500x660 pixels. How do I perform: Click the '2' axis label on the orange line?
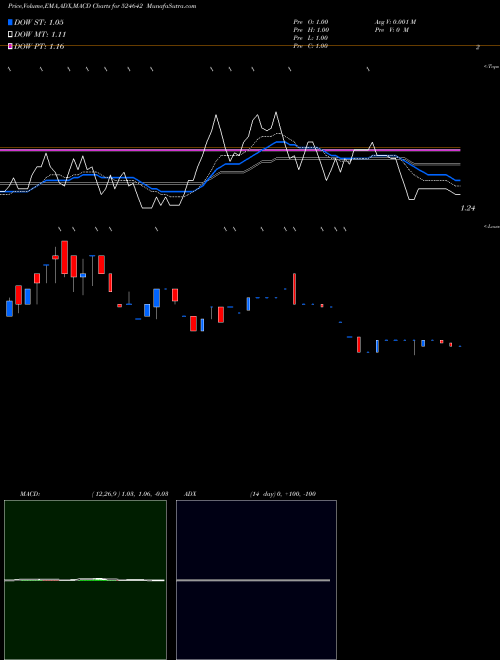[x=477, y=48]
